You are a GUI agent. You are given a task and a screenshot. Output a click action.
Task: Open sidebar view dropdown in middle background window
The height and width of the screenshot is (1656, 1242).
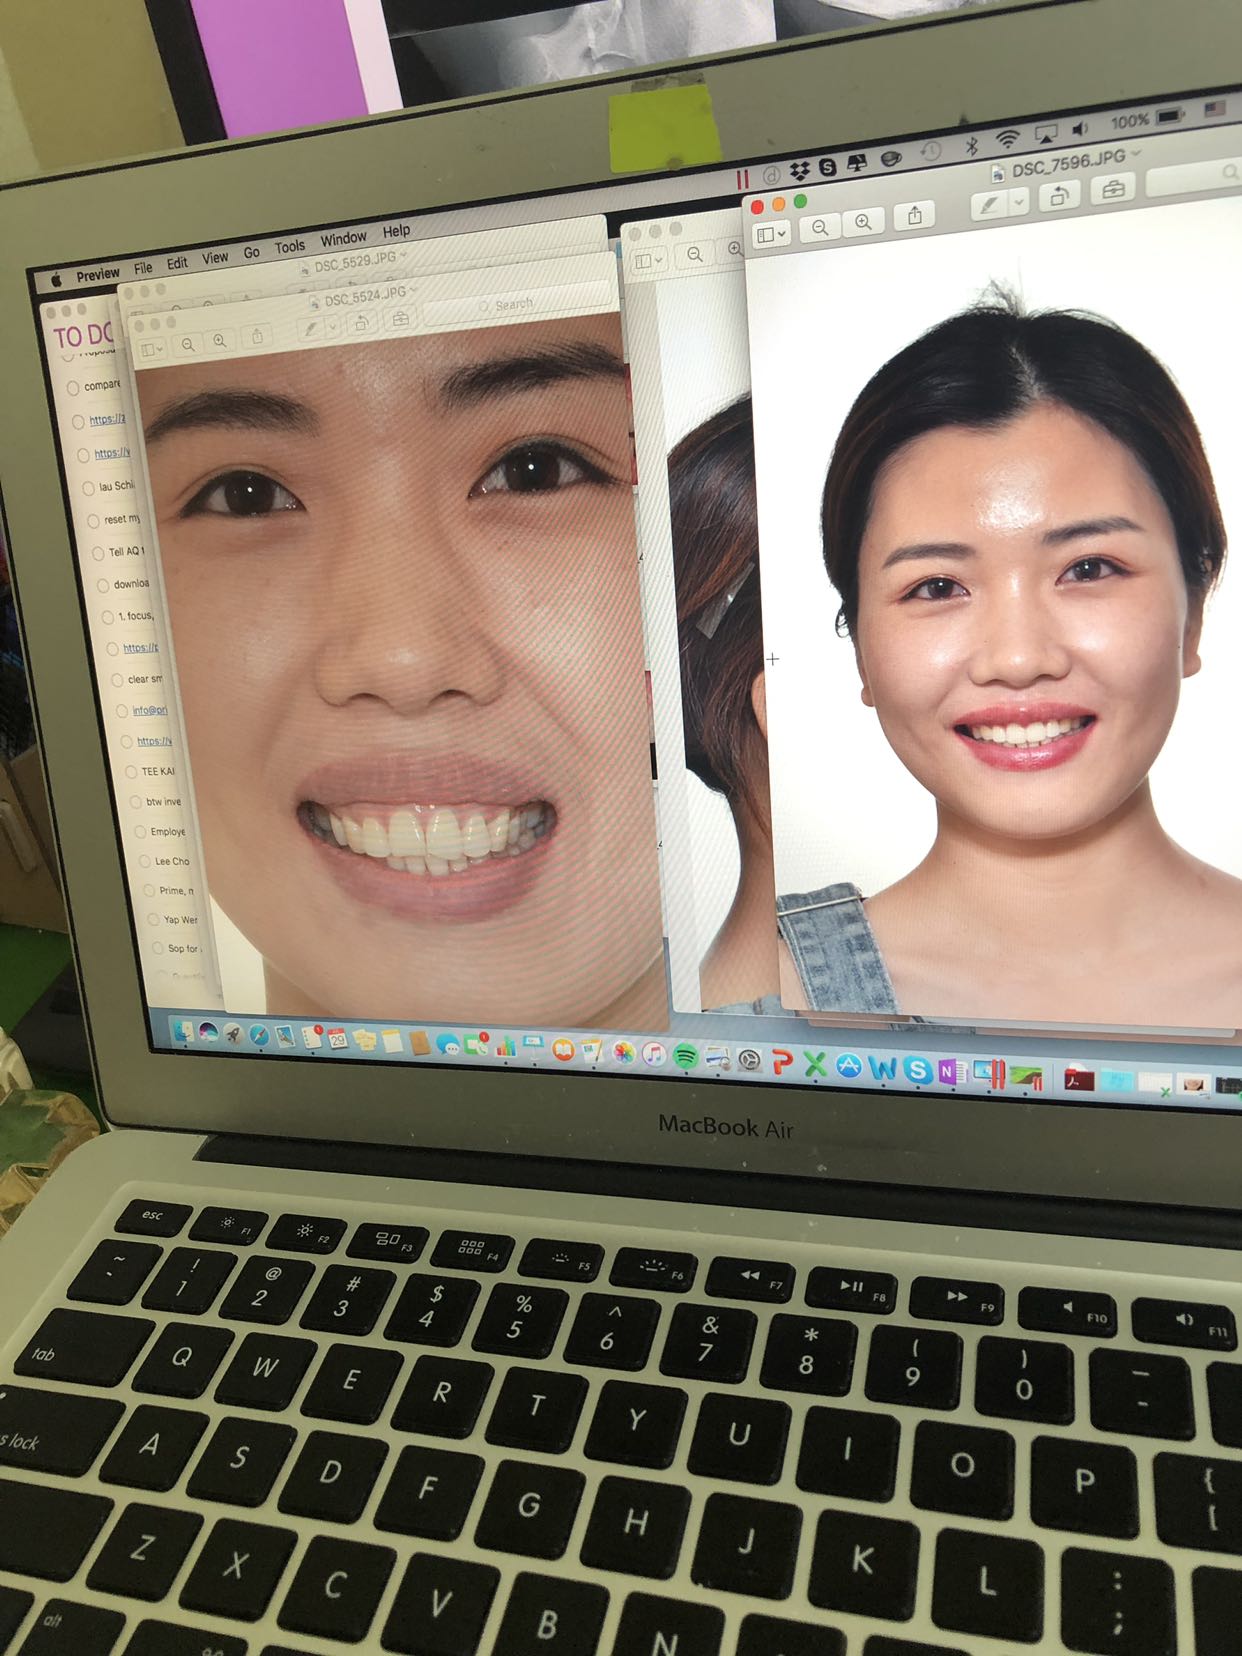[648, 261]
